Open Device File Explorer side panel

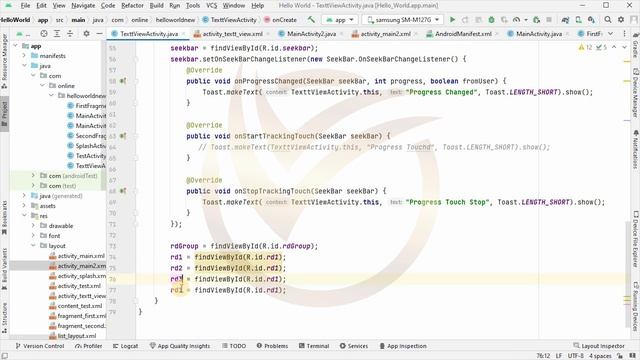point(636,239)
